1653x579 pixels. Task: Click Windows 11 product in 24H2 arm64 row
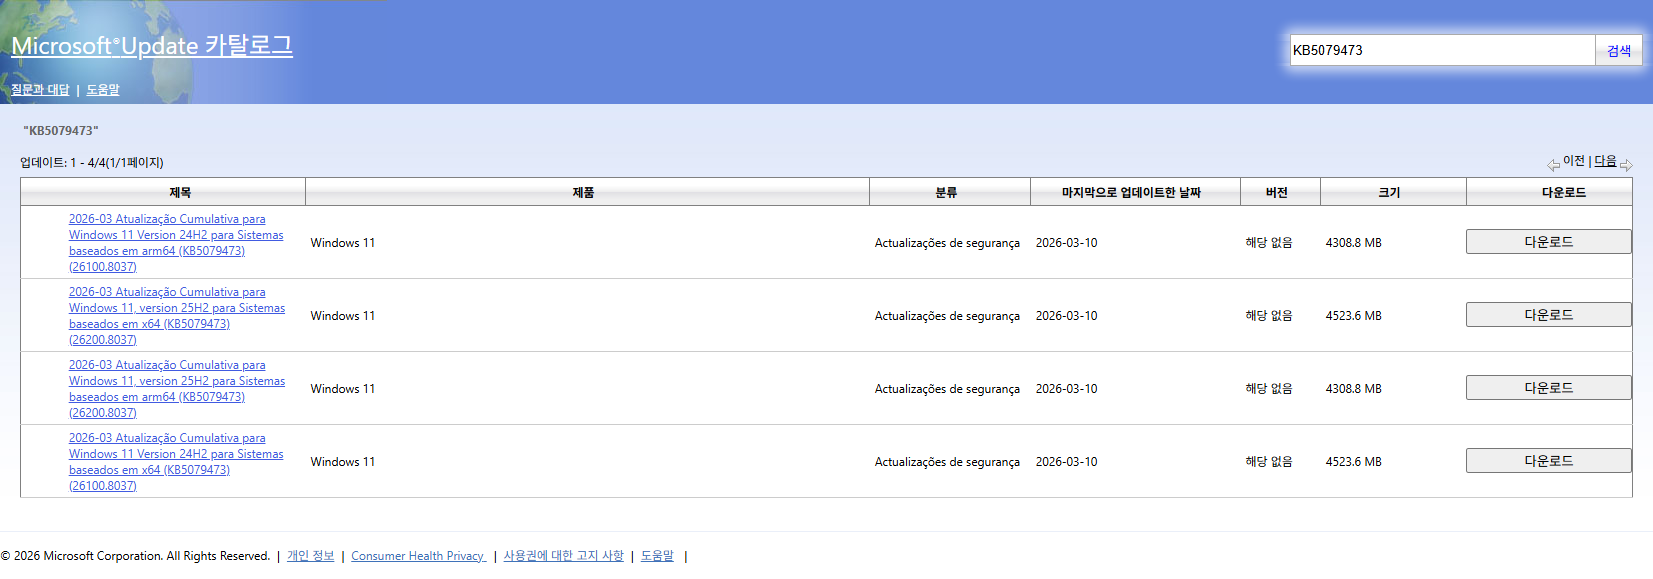coord(343,243)
